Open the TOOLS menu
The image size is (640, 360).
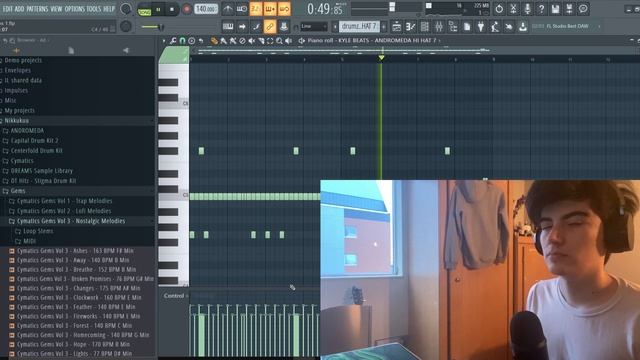pyautogui.click(x=93, y=9)
